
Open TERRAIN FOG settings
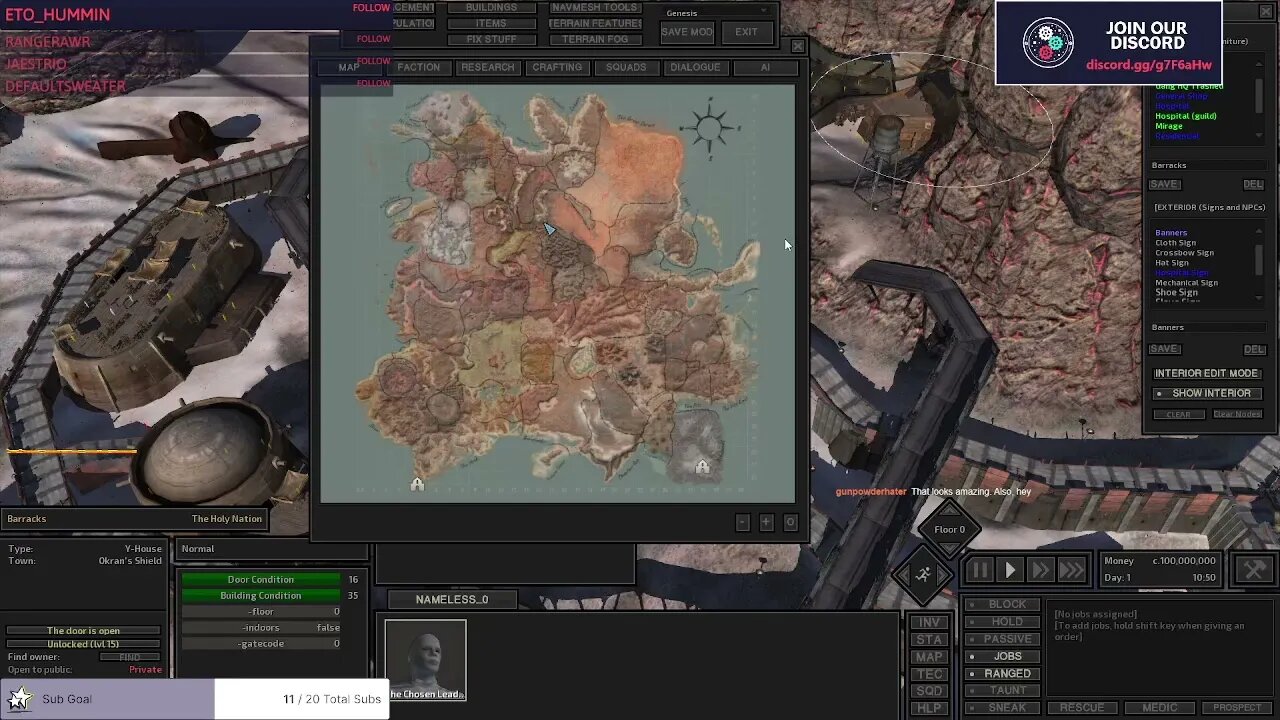tap(595, 39)
